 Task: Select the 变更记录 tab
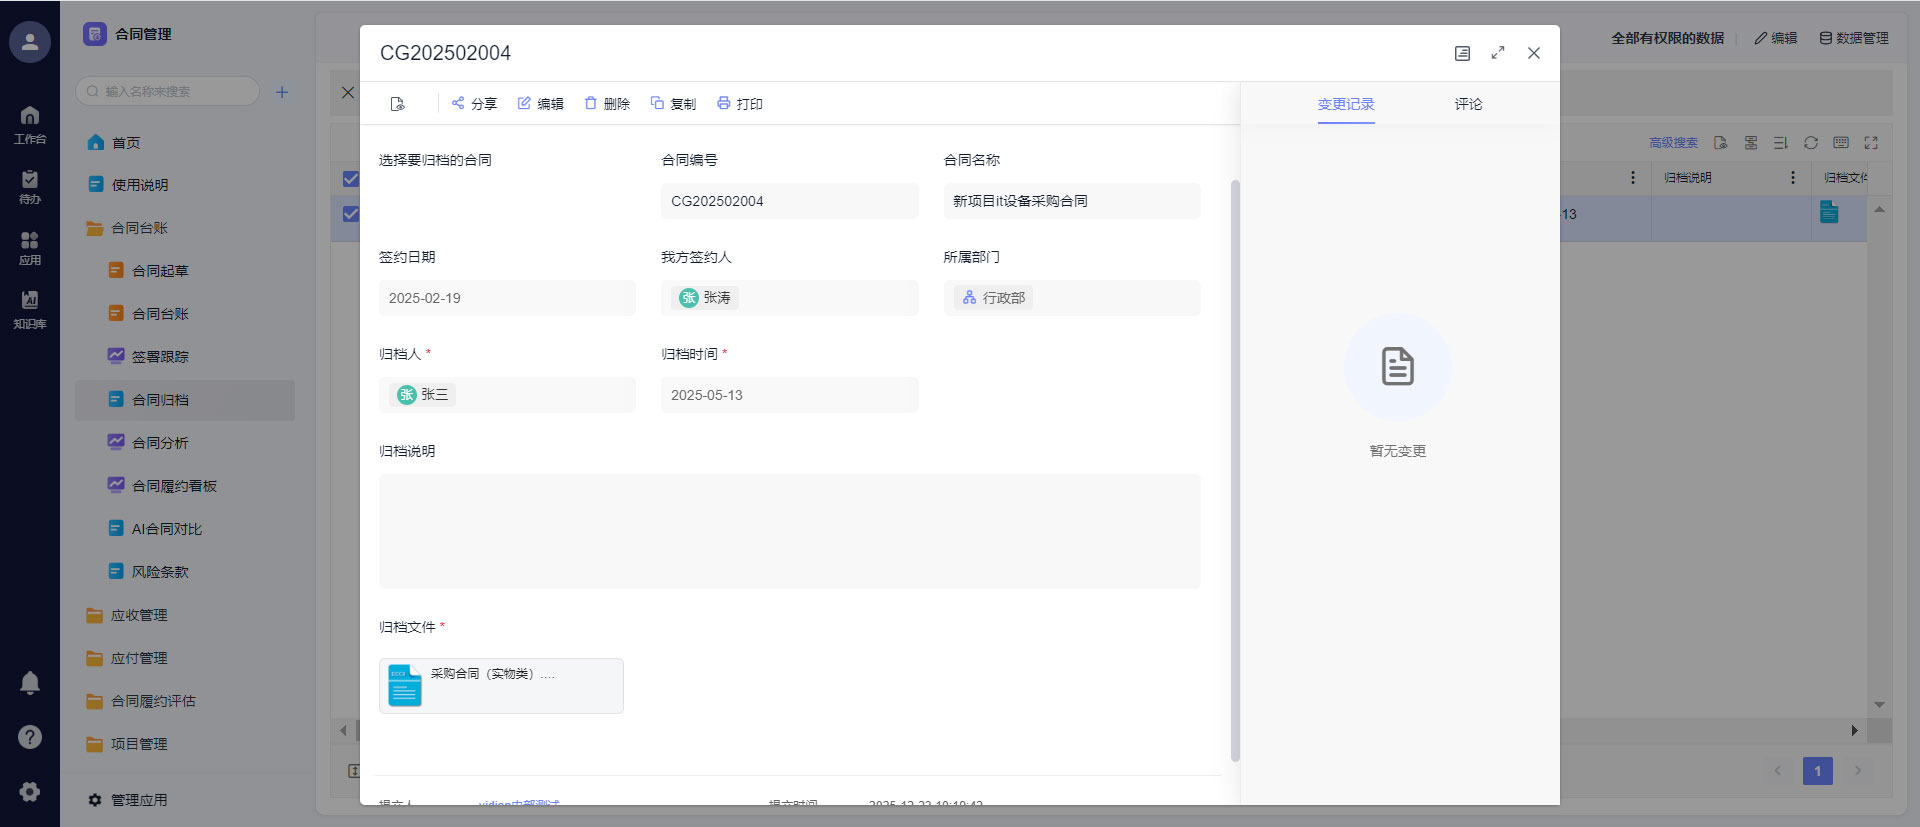coord(1346,104)
